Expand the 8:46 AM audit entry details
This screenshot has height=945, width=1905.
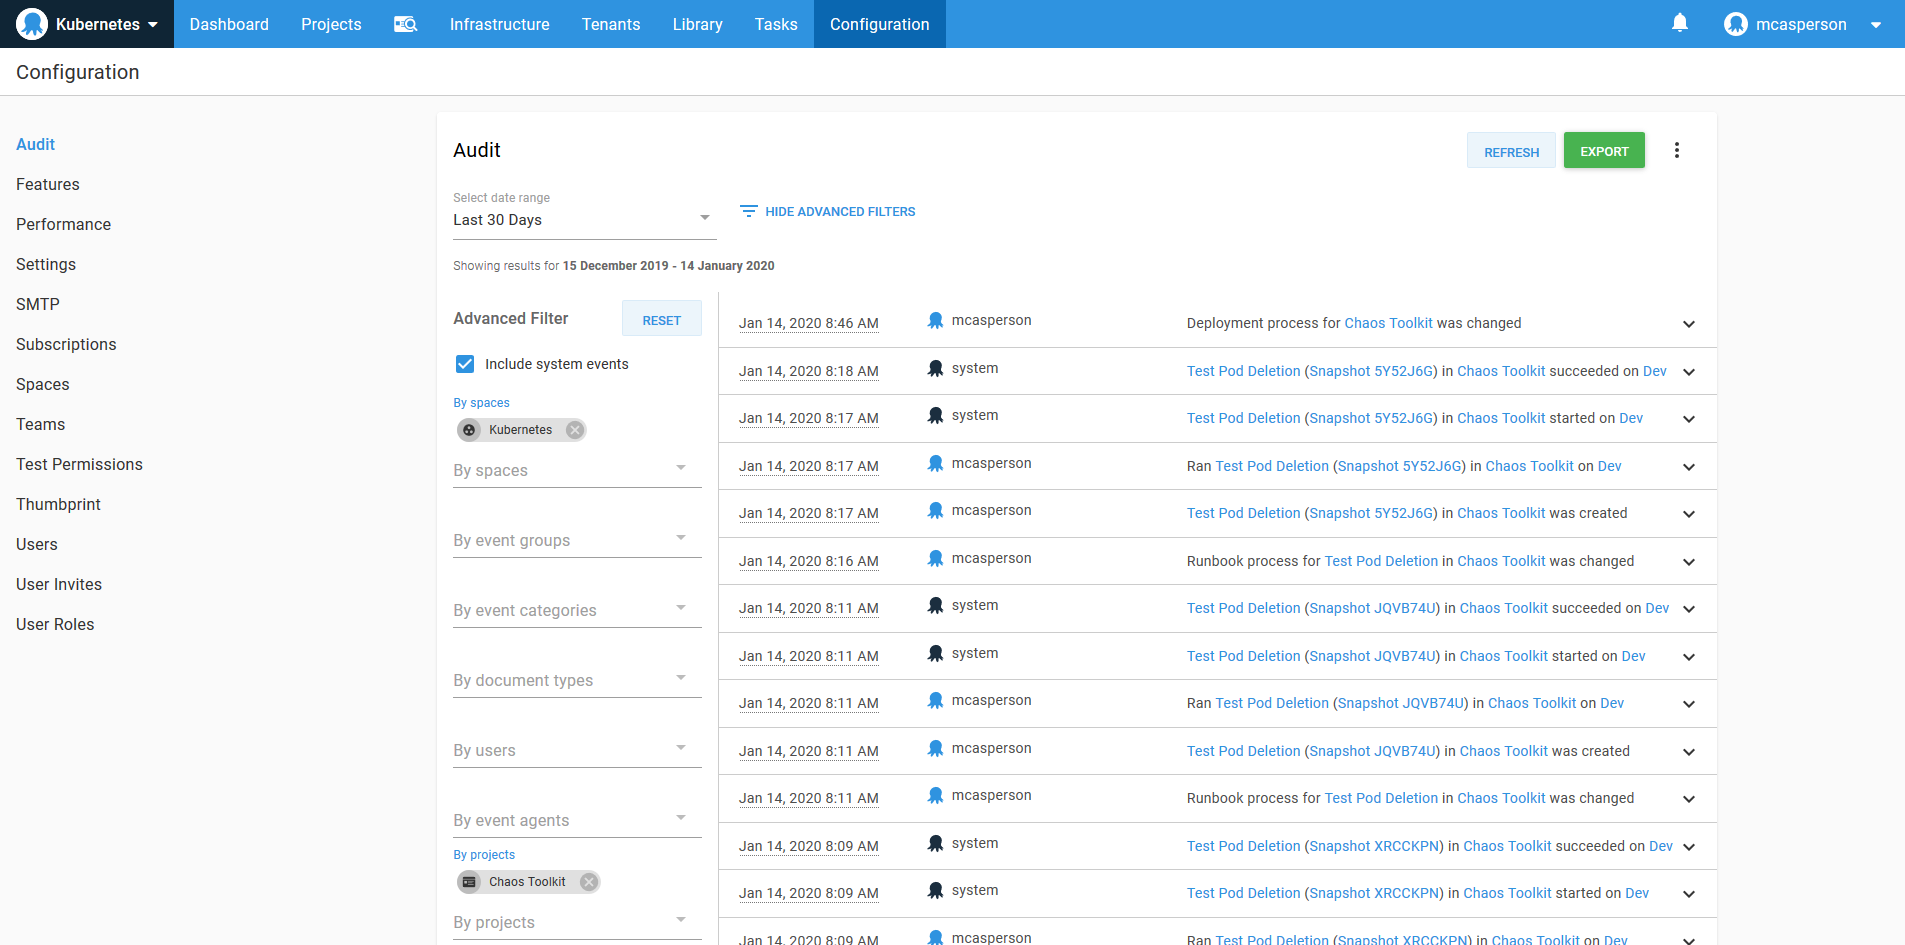(x=1688, y=324)
